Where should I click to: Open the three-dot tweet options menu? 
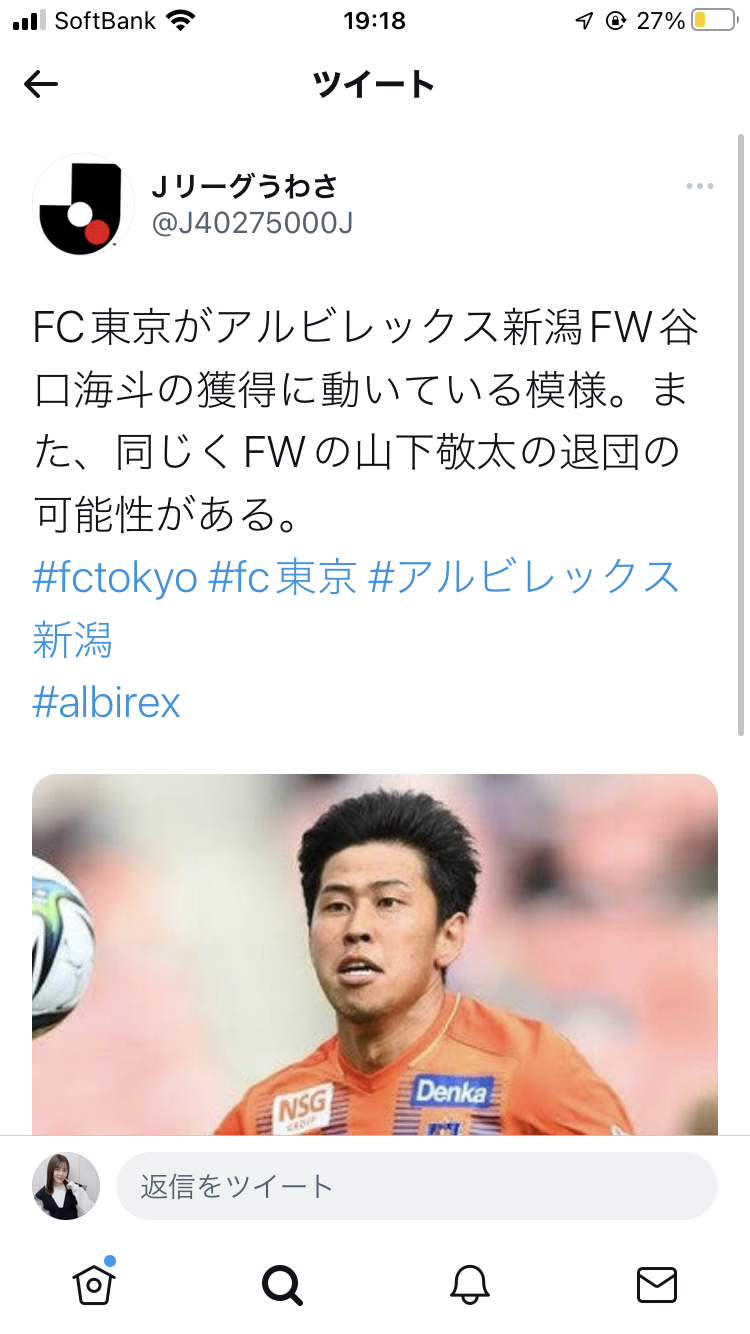coord(699,186)
